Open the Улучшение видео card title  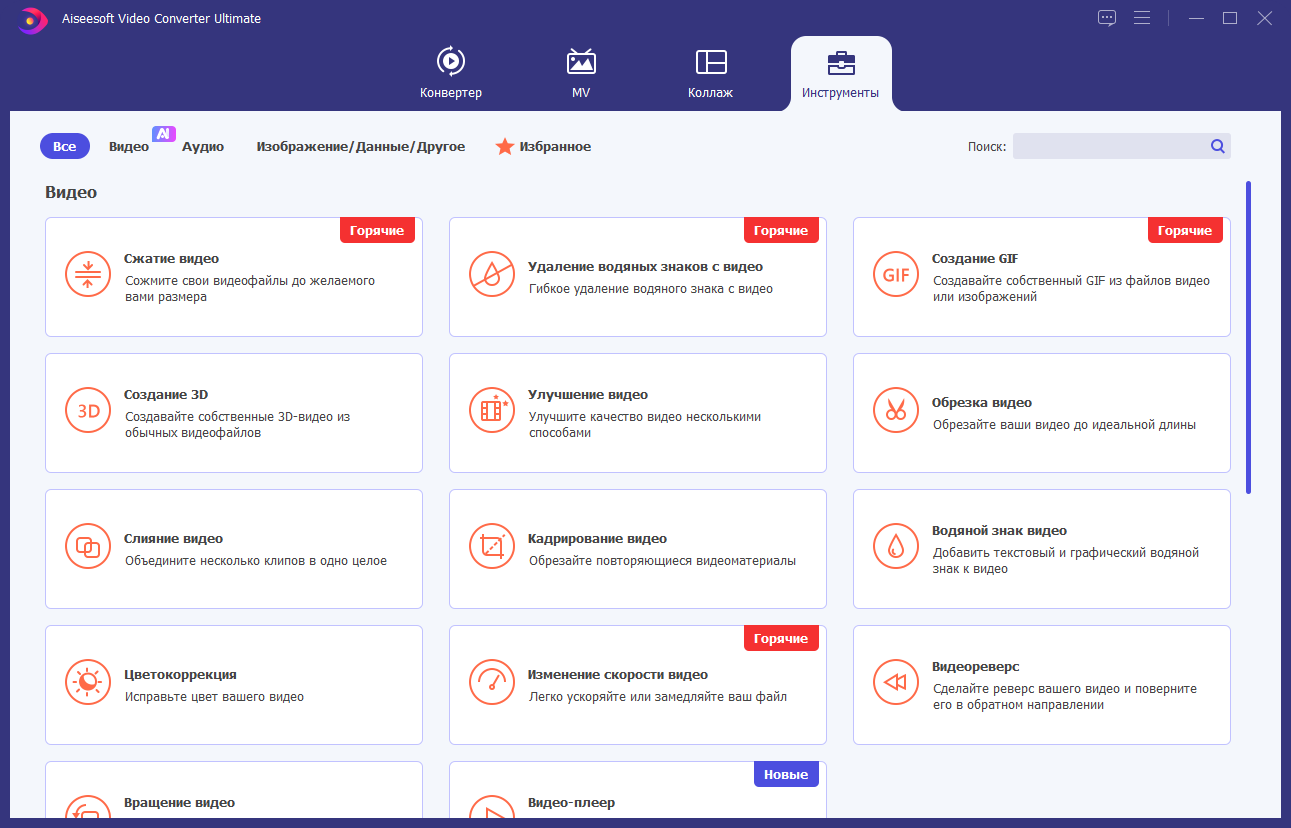tap(588, 395)
